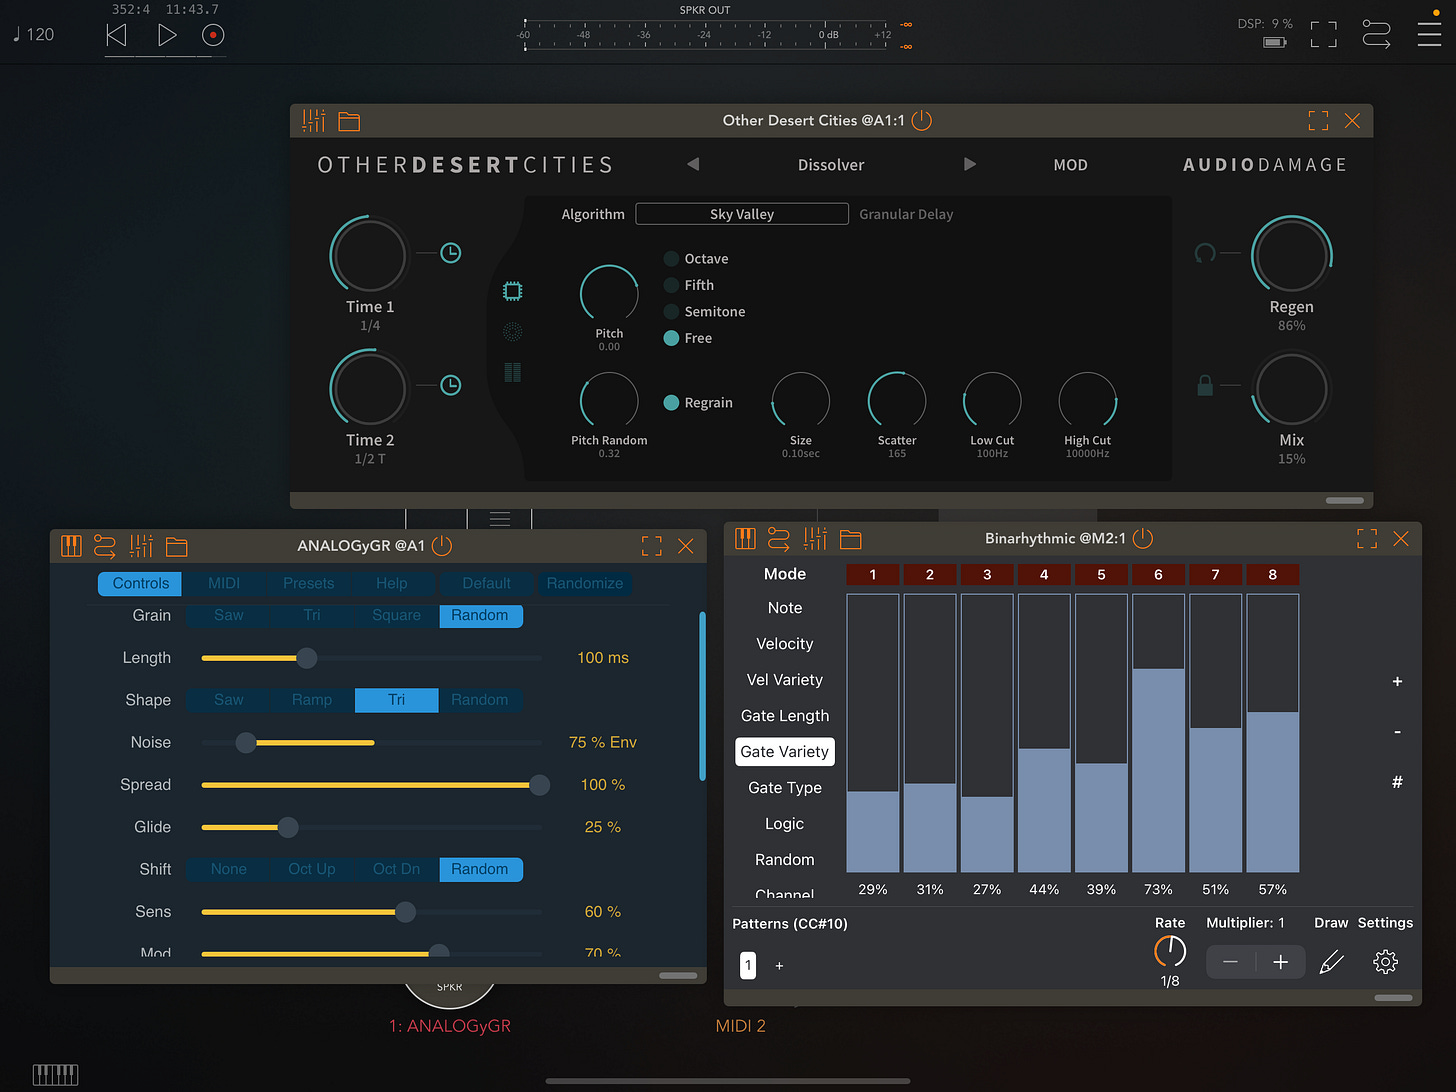
Task: Open the Dissolver preset name
Action: point(831,165)
